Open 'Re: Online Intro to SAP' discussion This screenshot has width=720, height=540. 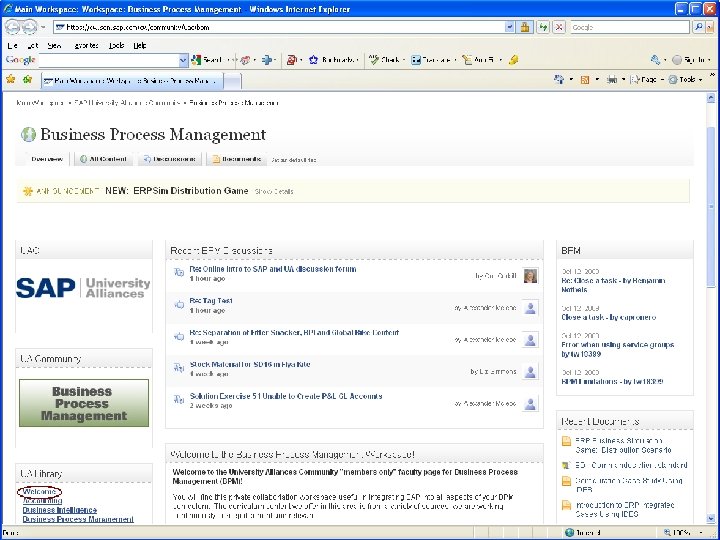[273, 269]
